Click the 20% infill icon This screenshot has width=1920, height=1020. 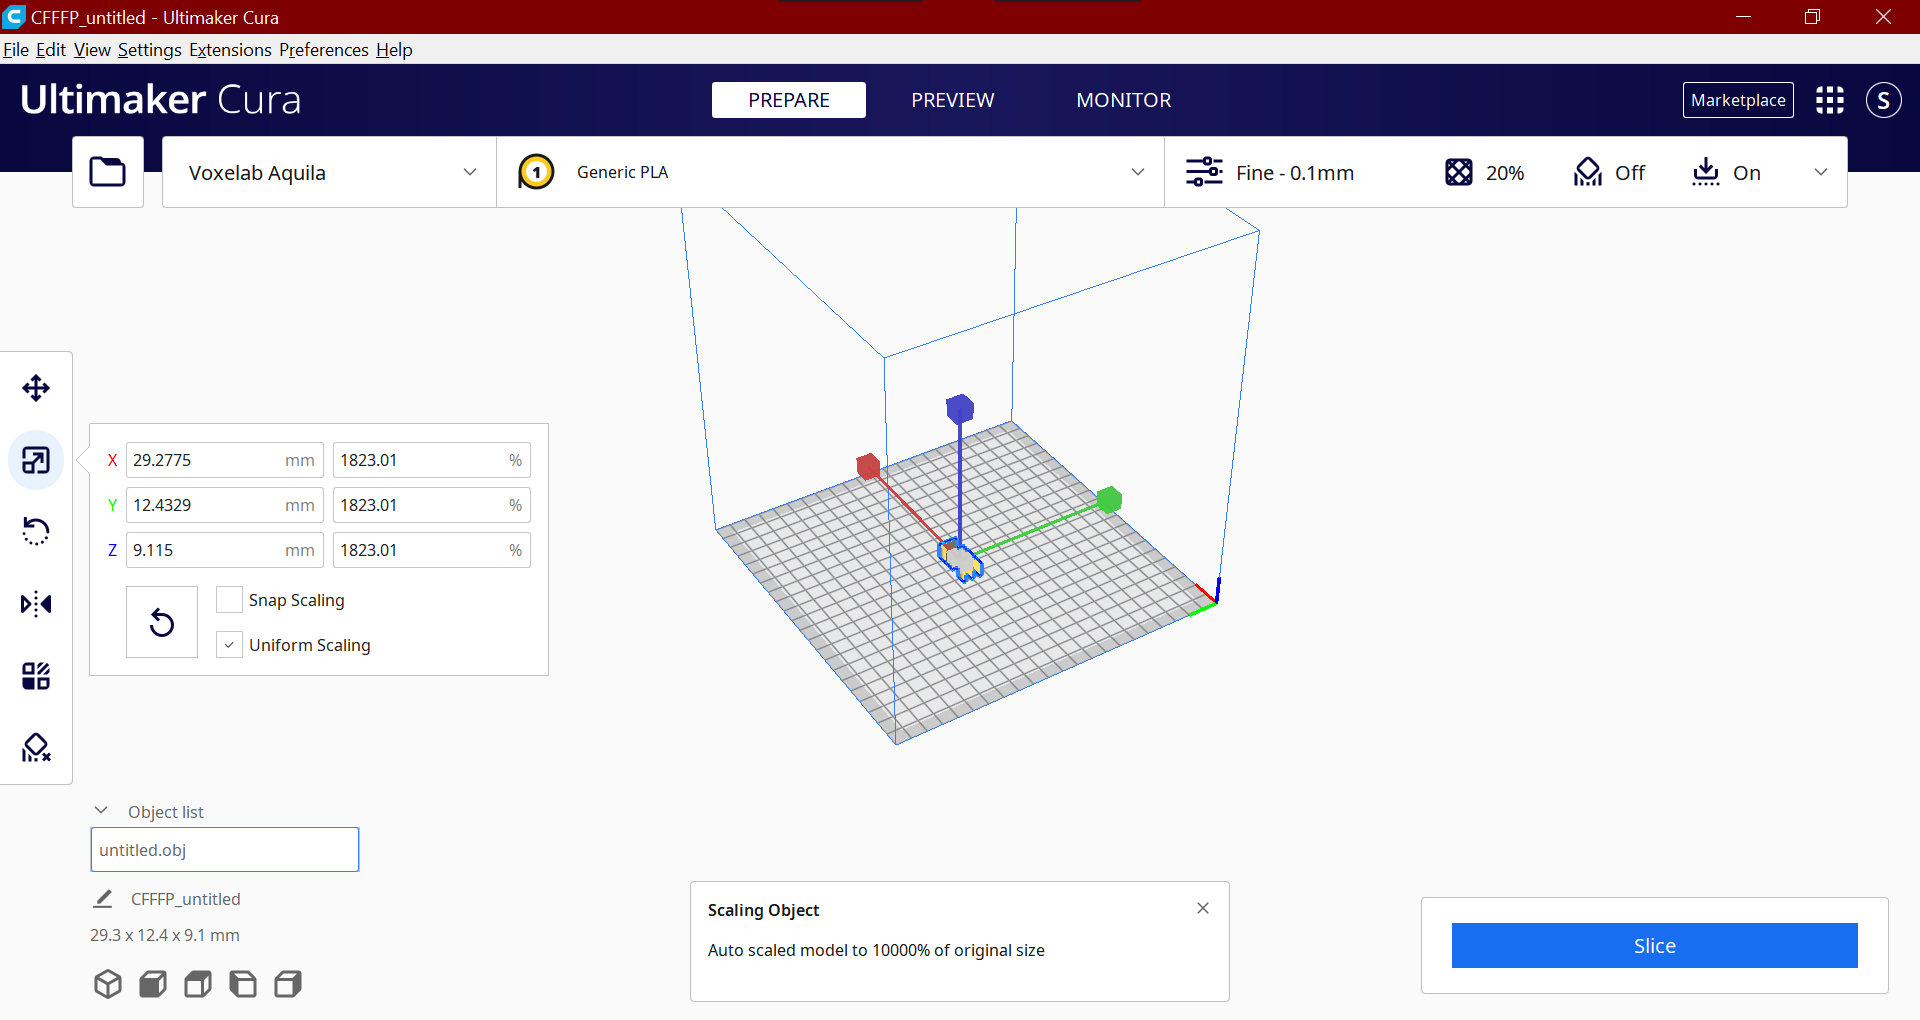(x=1459, y=172)
